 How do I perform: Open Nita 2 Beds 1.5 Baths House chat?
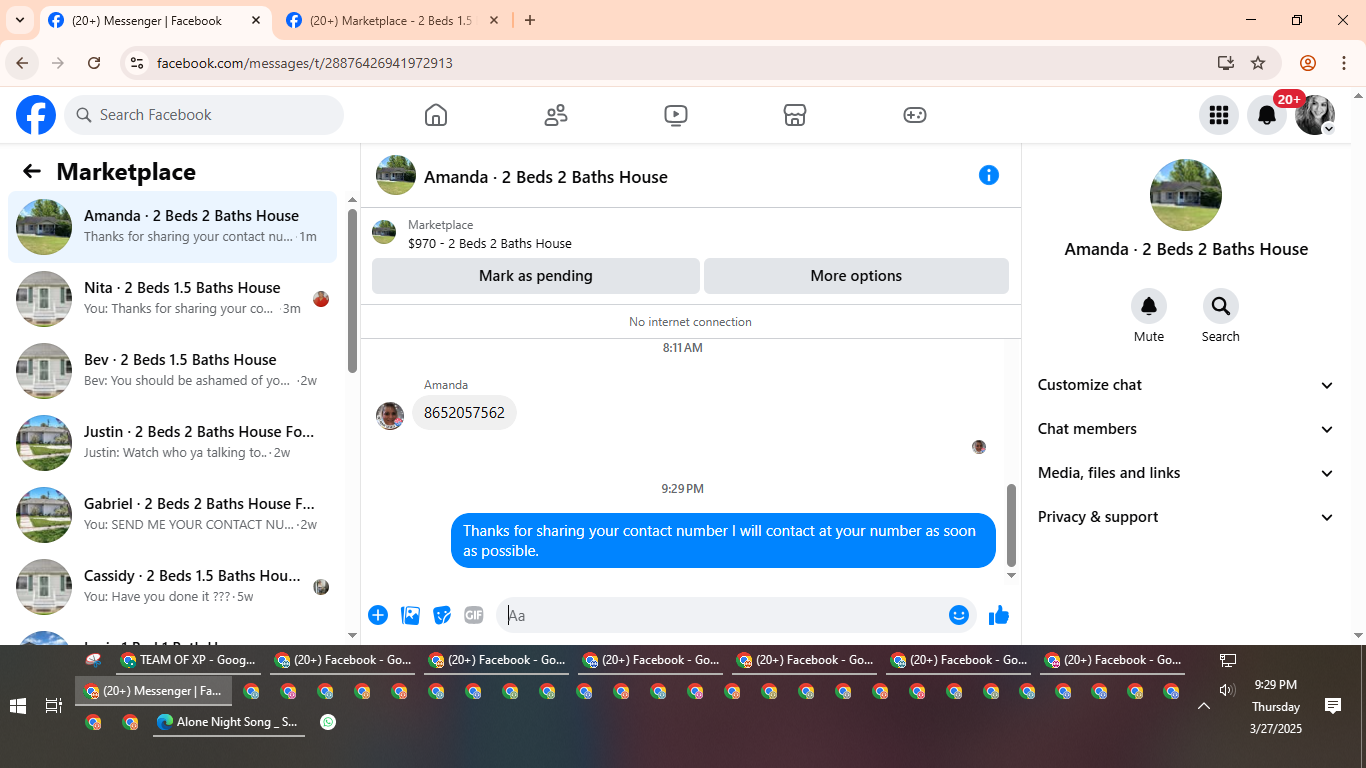pos(173,299)
